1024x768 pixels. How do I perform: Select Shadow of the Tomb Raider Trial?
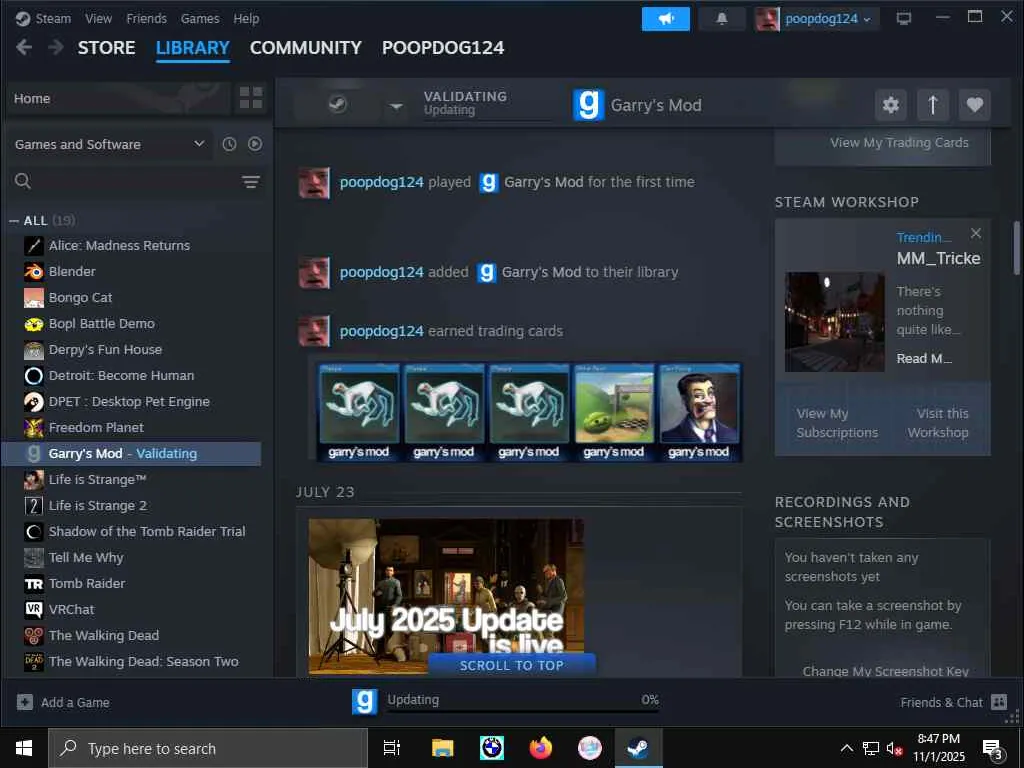tap(131, 532)
